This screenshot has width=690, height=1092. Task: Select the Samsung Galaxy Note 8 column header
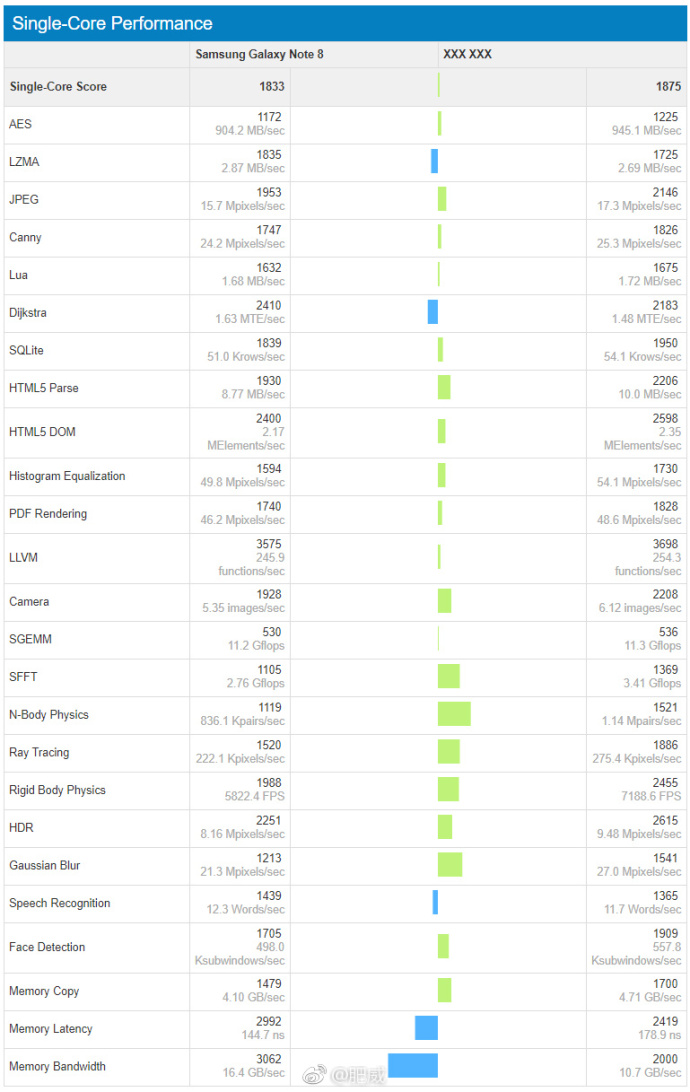pos(259,54)
